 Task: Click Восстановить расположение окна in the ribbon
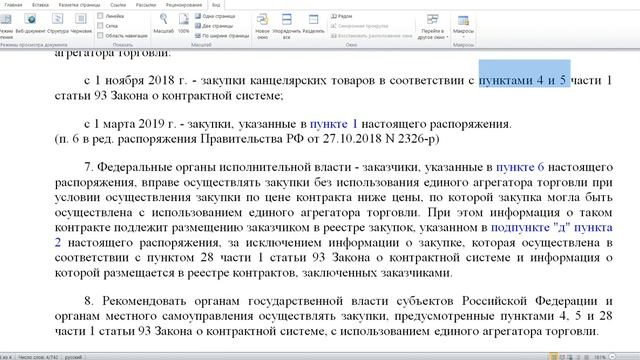pyautogui.click(x=371, y=36)
